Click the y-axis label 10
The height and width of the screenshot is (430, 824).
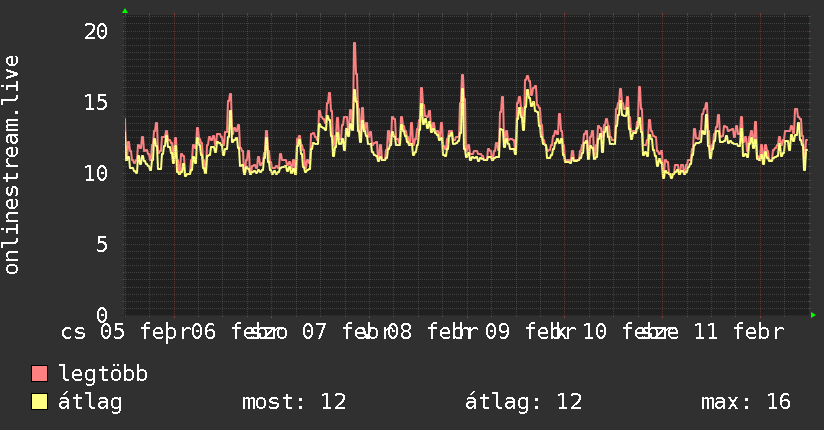click(x=96, y=173)
